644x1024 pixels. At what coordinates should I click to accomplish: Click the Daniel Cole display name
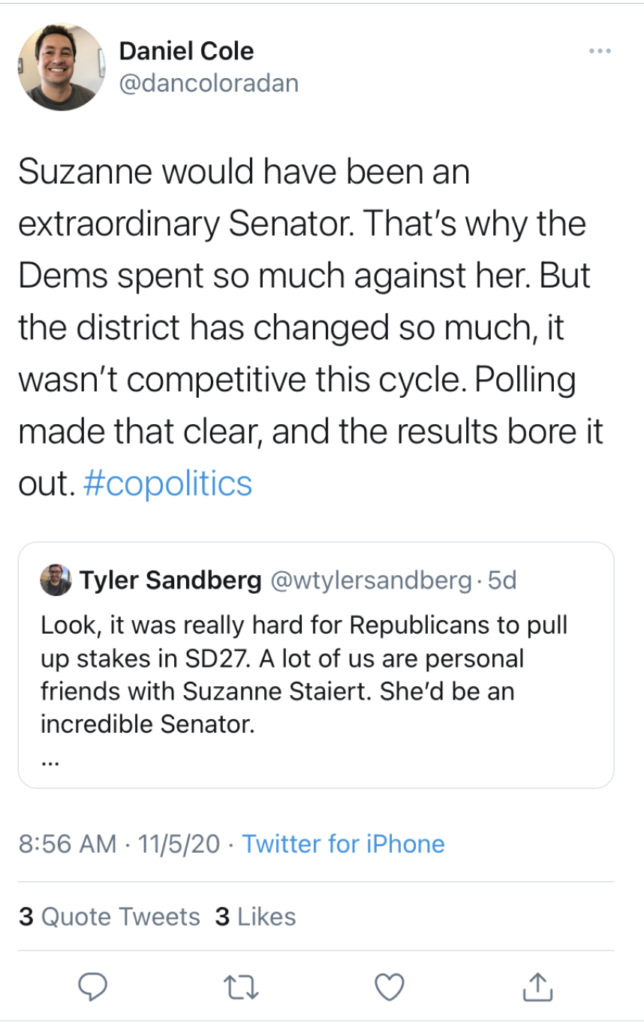point(187,51)
